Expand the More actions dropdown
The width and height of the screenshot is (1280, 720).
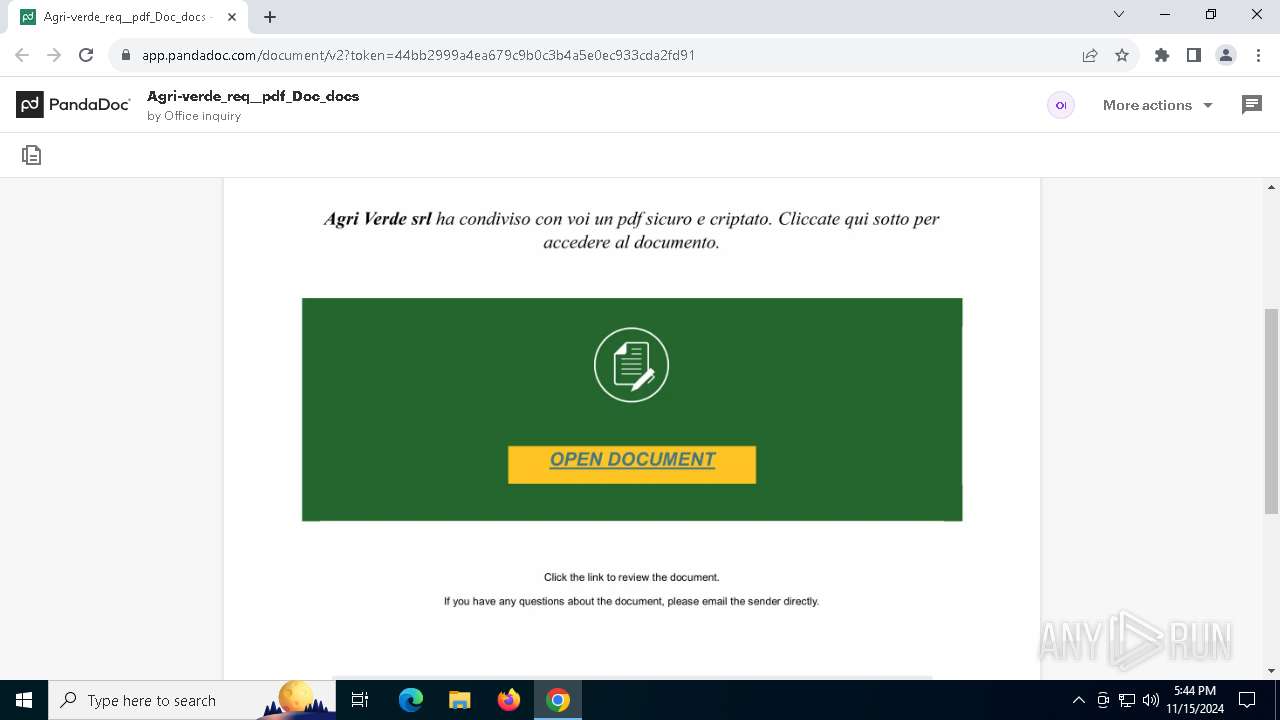1158,105
